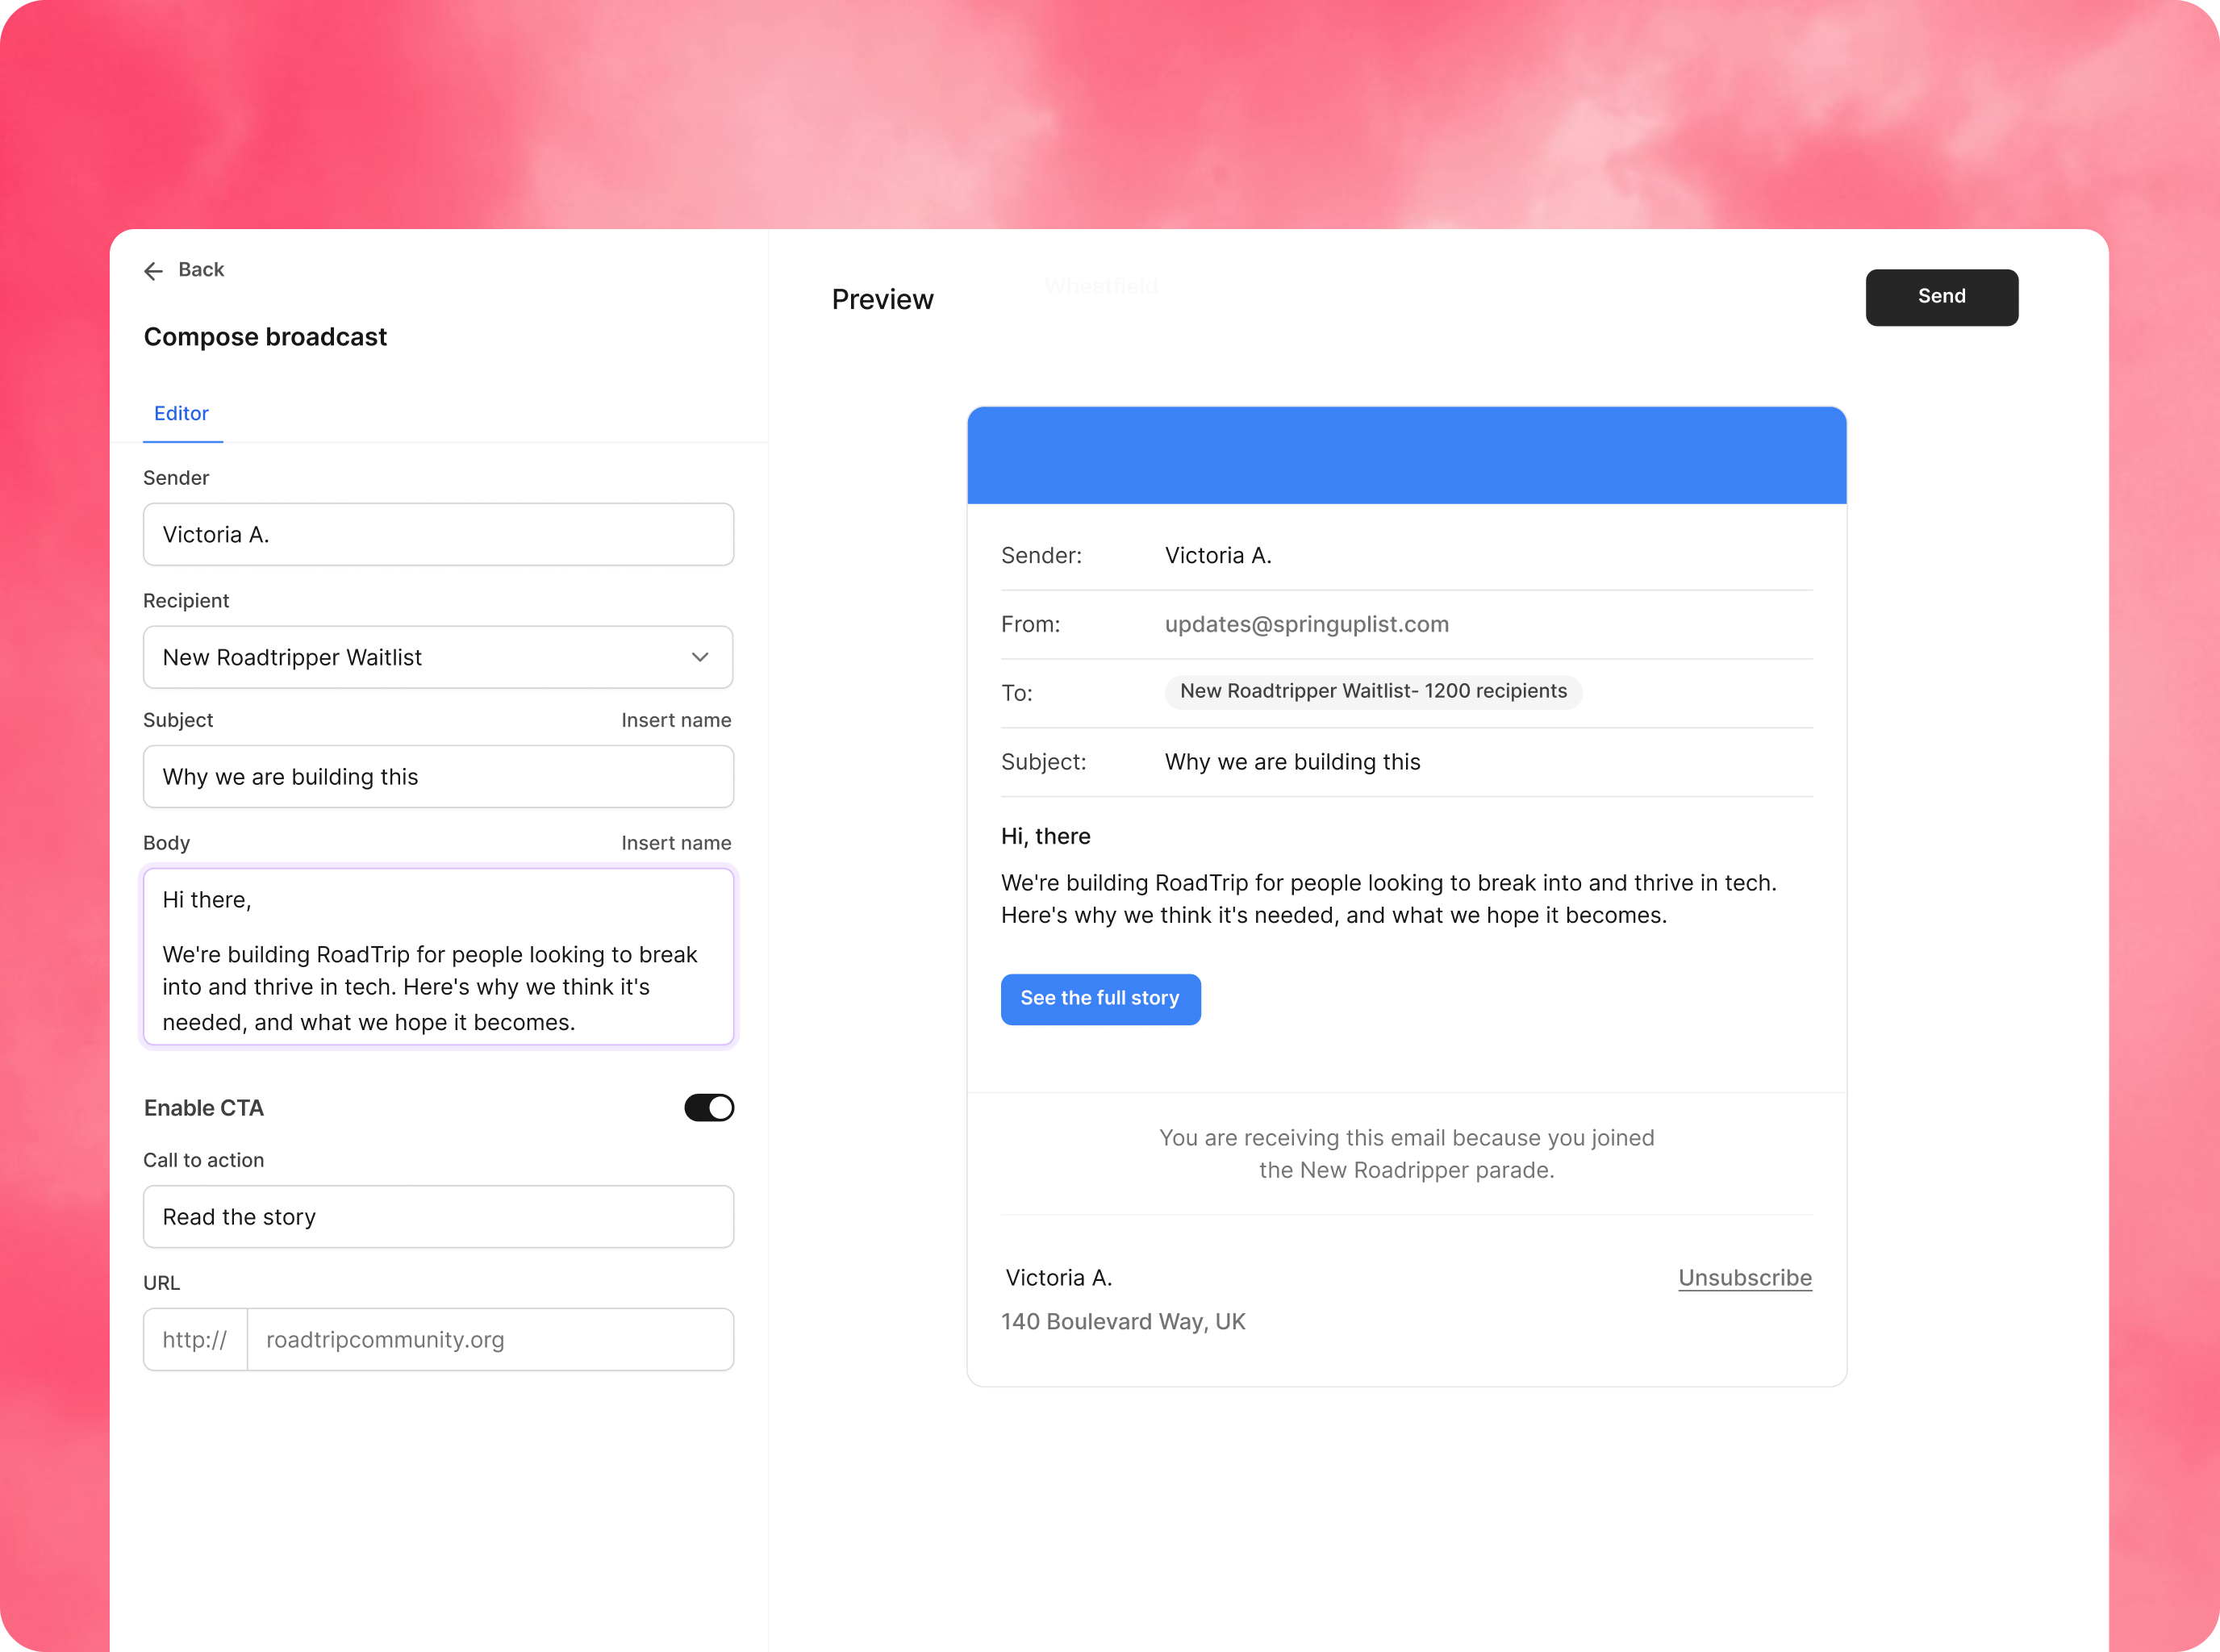Click Insert name beside Subject
This screenshot has width=2220, height=1652.
(676, 720)
